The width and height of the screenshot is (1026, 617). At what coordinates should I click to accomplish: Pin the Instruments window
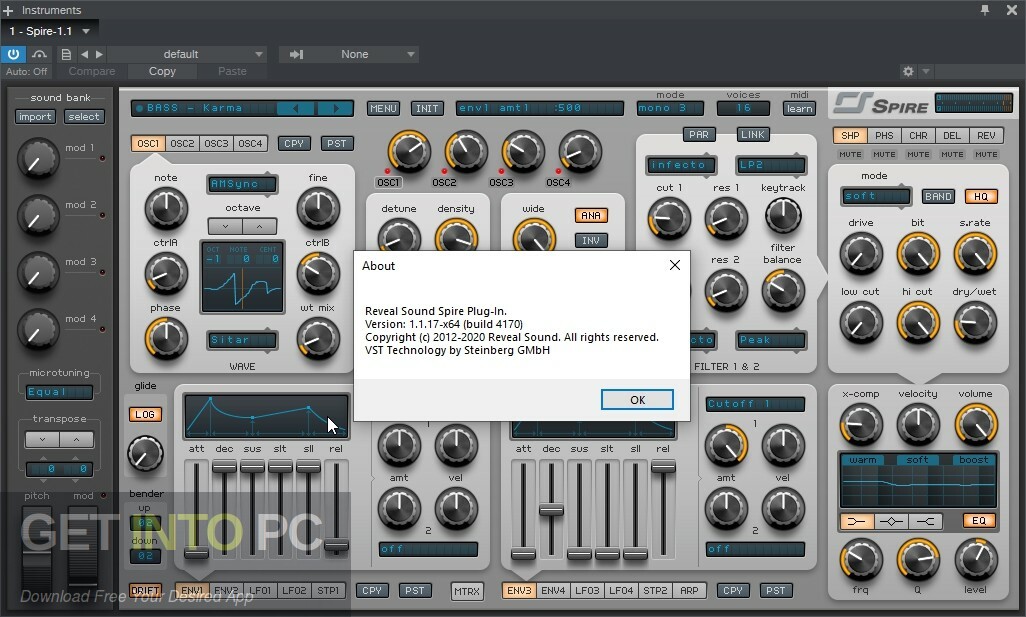(x=985, y=10)
